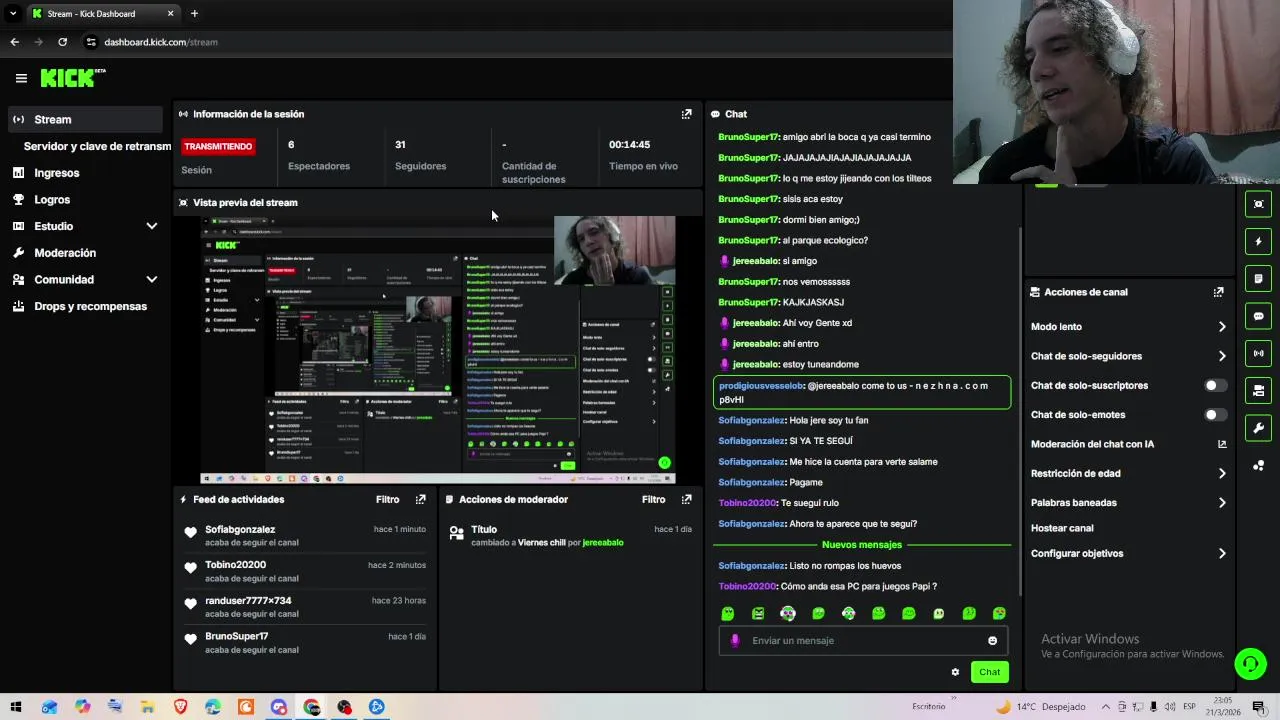Open the Moderación del chat con IA external link icon
This screenshot has height=720, width=1280.
click(x=1221, y=444)
